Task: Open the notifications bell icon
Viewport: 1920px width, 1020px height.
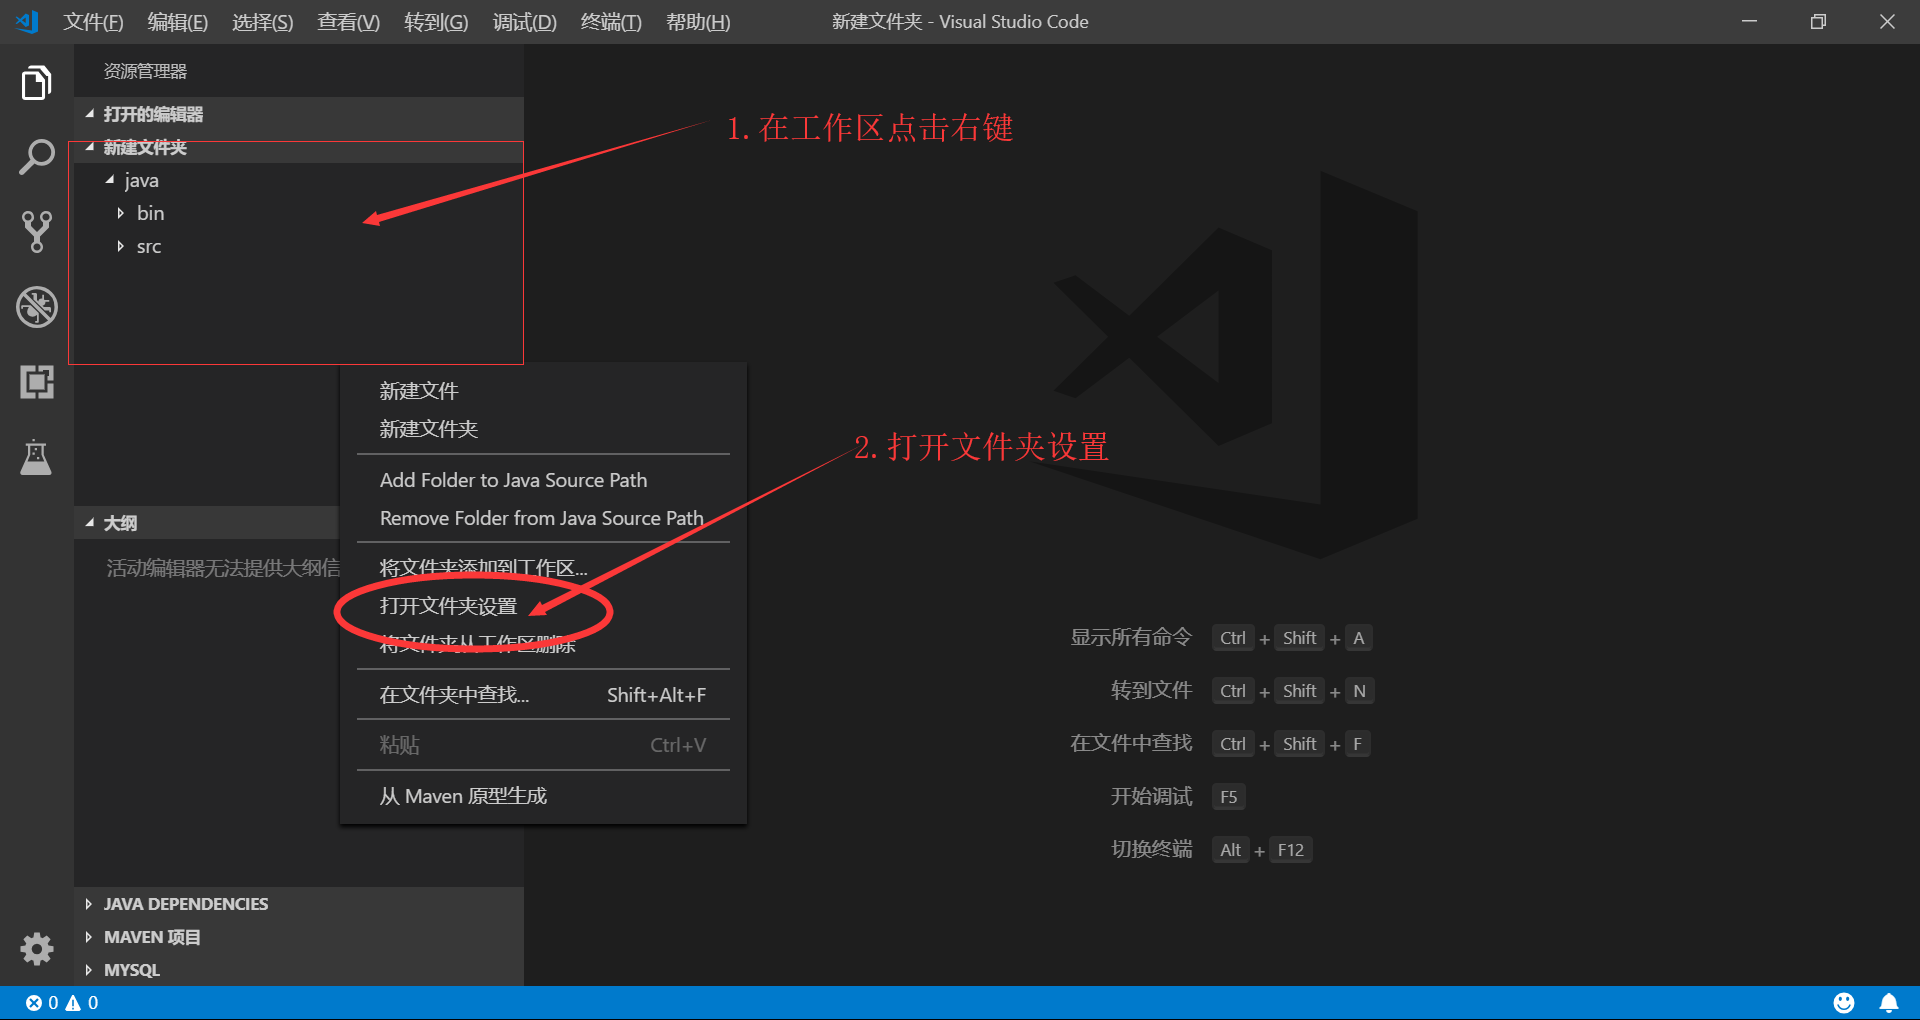Action: tap(1888, 1002)
